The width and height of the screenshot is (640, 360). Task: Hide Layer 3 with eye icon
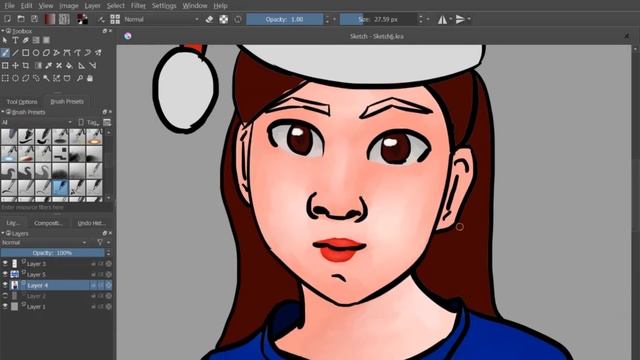point(5,264)
